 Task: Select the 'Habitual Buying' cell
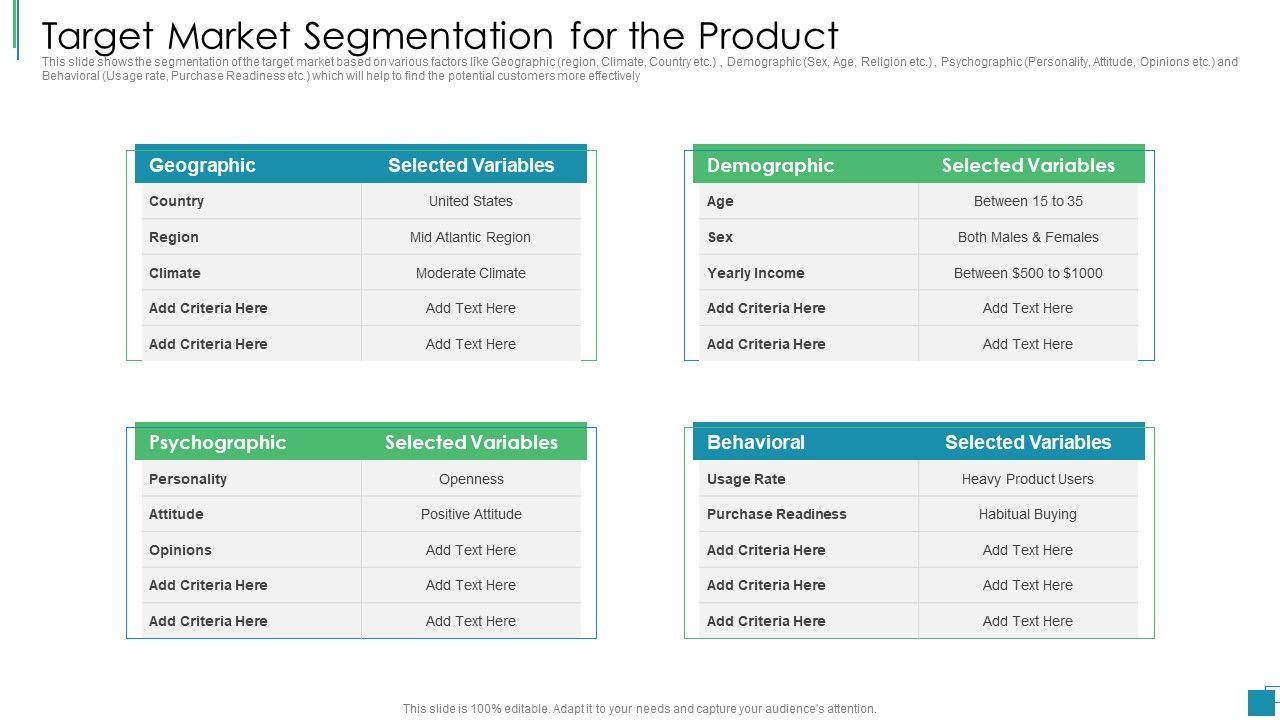(1028, 514)
